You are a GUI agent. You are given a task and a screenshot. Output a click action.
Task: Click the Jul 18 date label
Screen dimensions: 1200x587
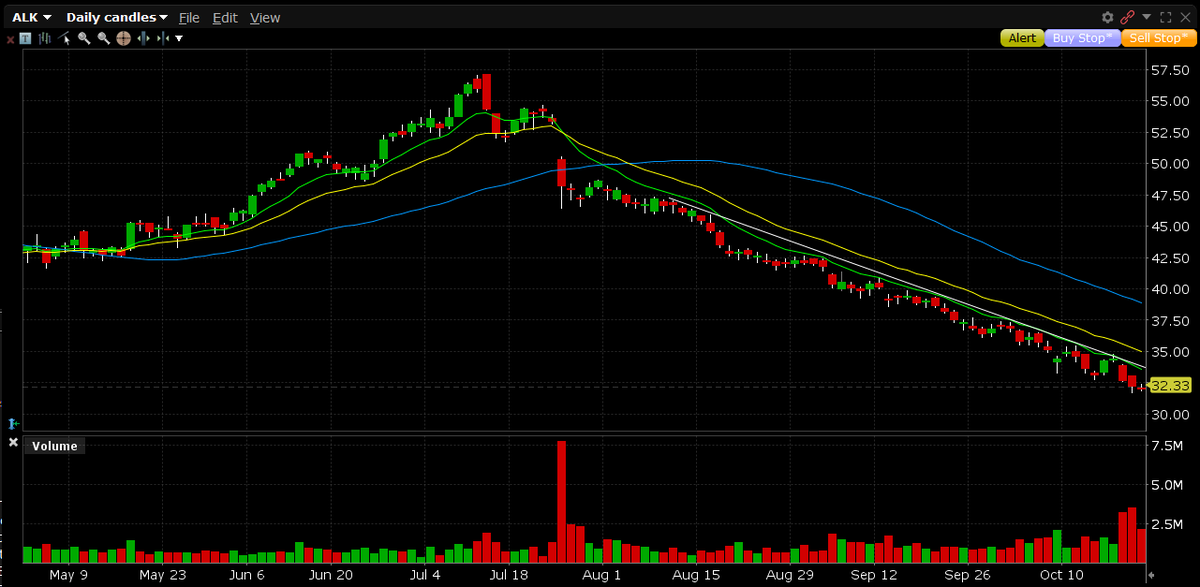click(509, 575)
